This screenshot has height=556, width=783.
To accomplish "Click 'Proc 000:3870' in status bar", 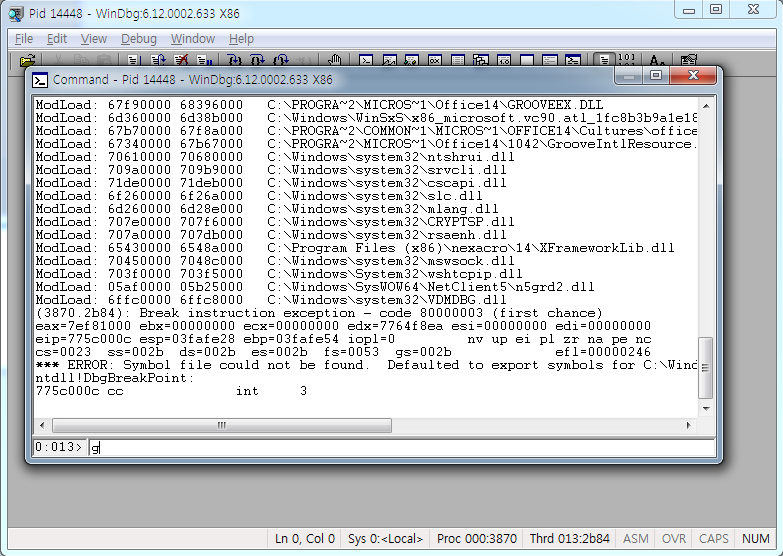I will click(476, 539).
